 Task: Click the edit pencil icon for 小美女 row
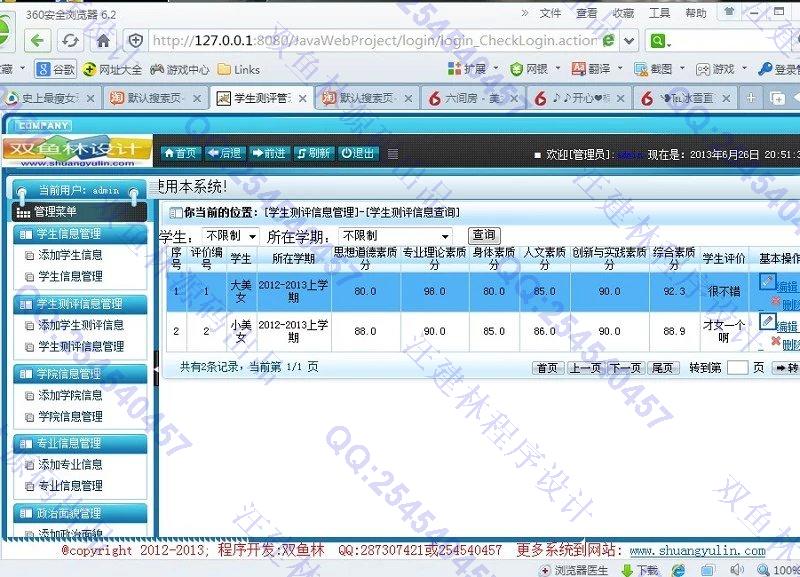coord(767,321)
